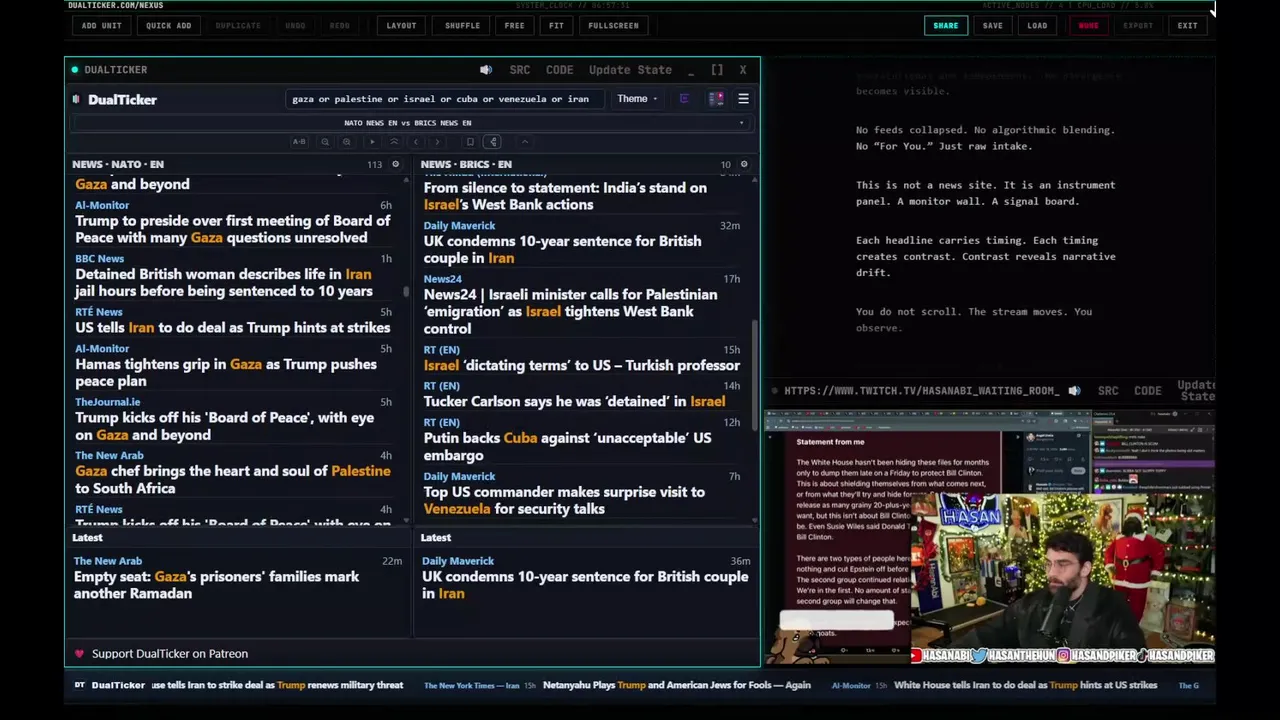Click the double chevron up icon
The height and width of the screenshot is (720, 1280).
click(394, 142)
